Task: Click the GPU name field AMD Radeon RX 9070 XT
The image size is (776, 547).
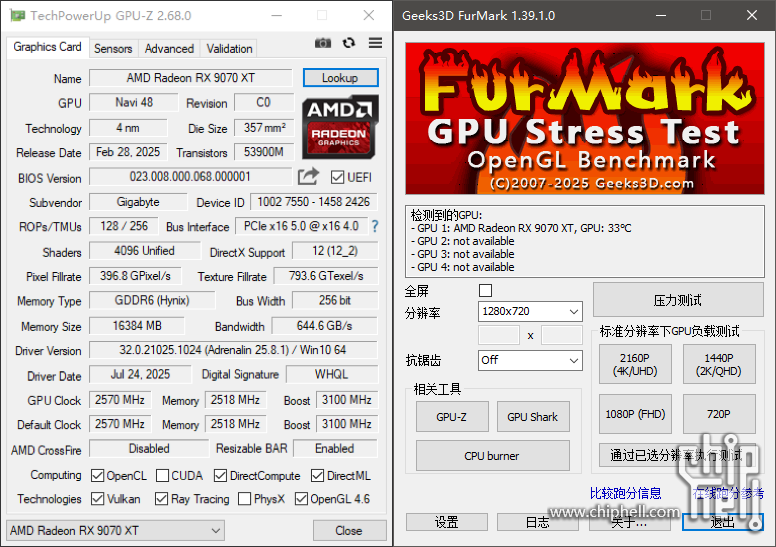Action: pyautogui.click(x=191, y=78)
